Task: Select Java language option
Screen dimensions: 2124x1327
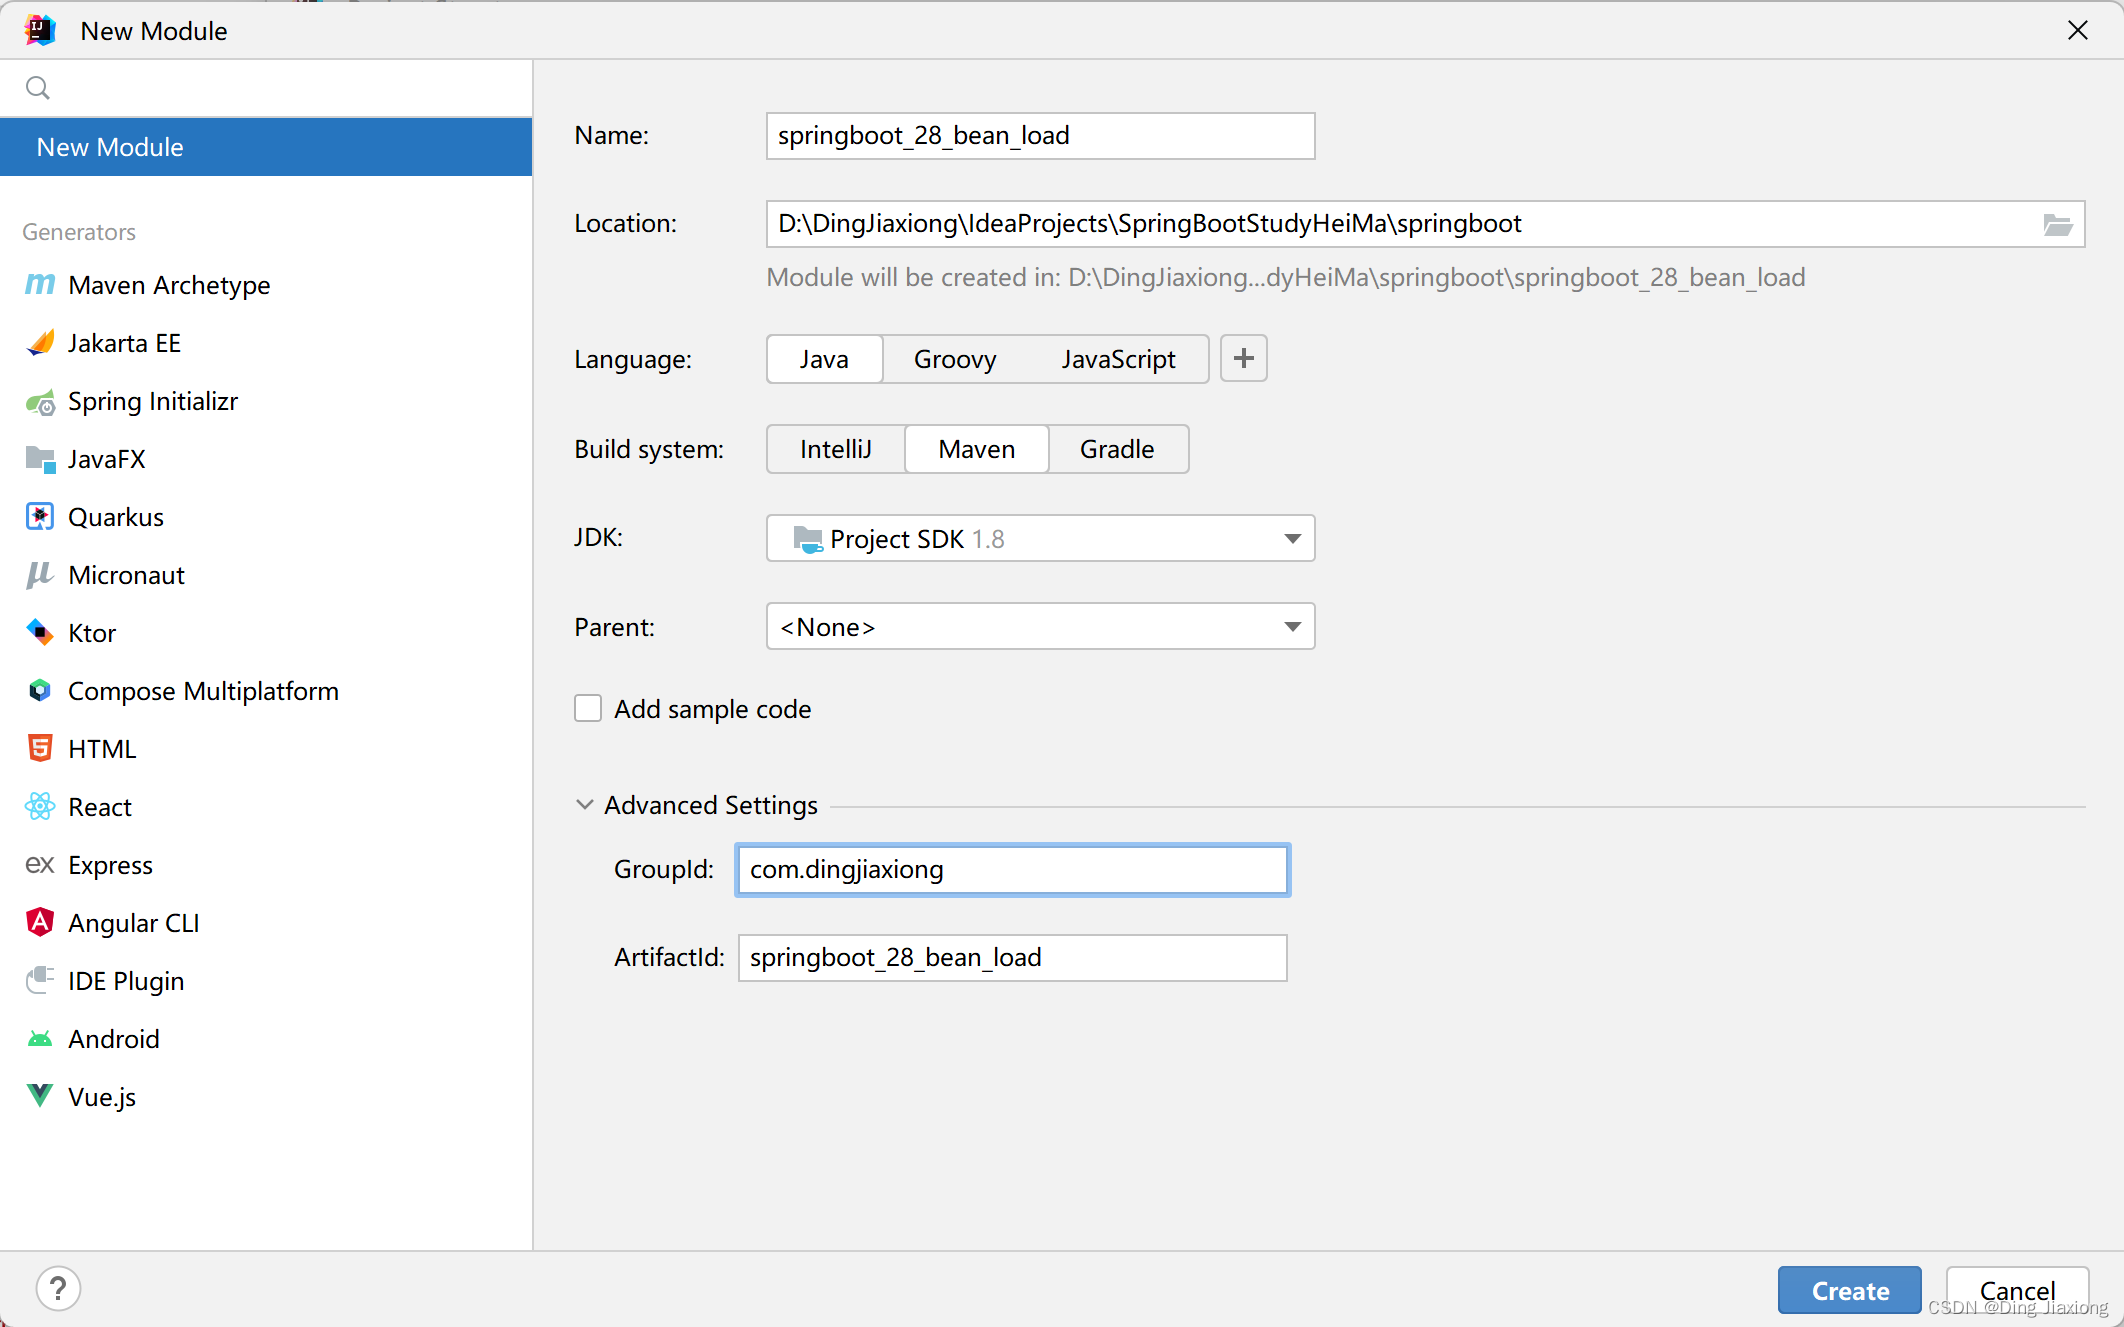Action: click(x=824, y=359)
